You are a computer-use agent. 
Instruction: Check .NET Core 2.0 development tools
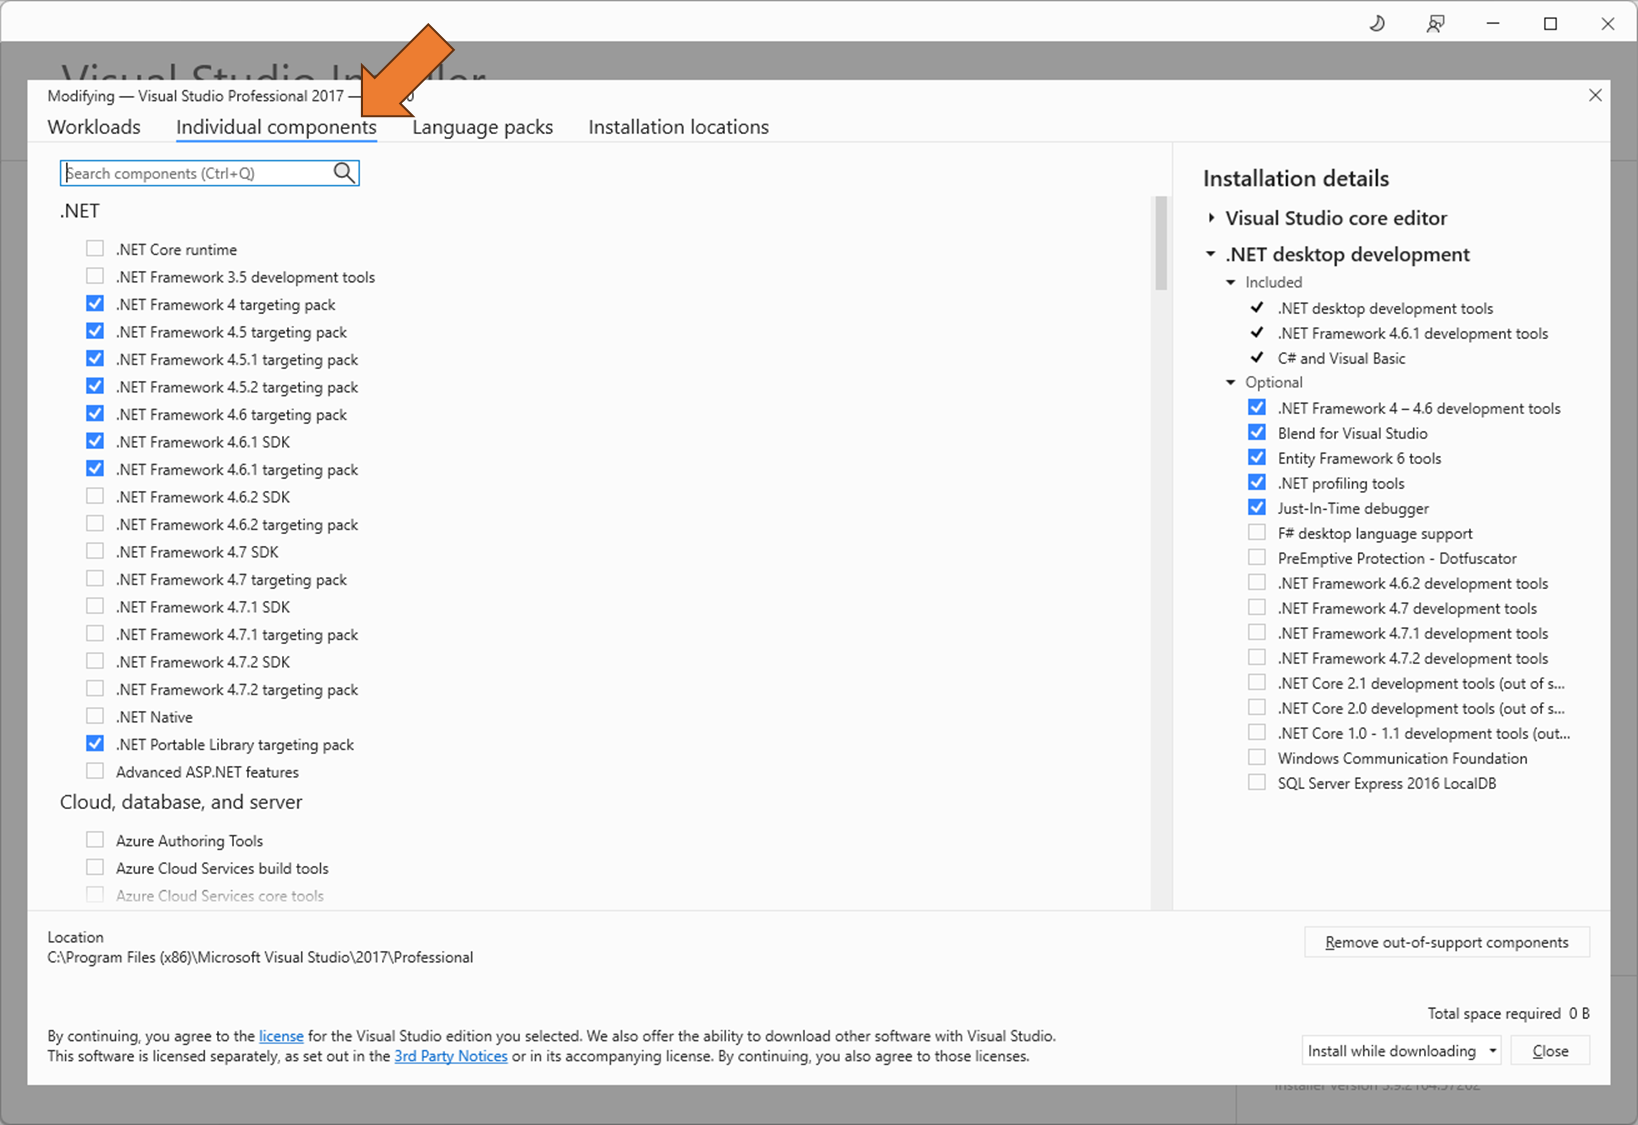tap(1257, 707)
